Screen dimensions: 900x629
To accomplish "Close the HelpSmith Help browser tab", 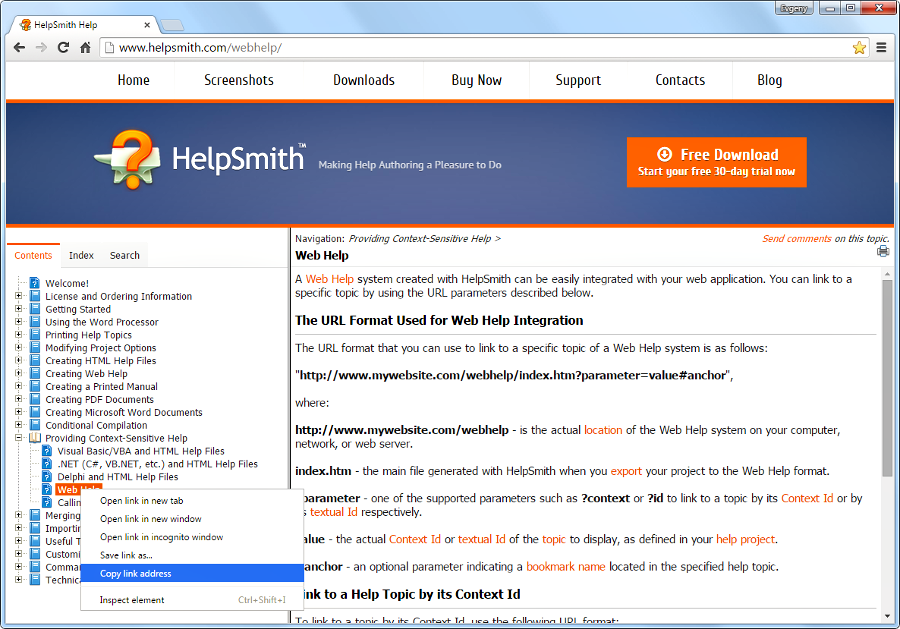I will click(x=147, y=25).
